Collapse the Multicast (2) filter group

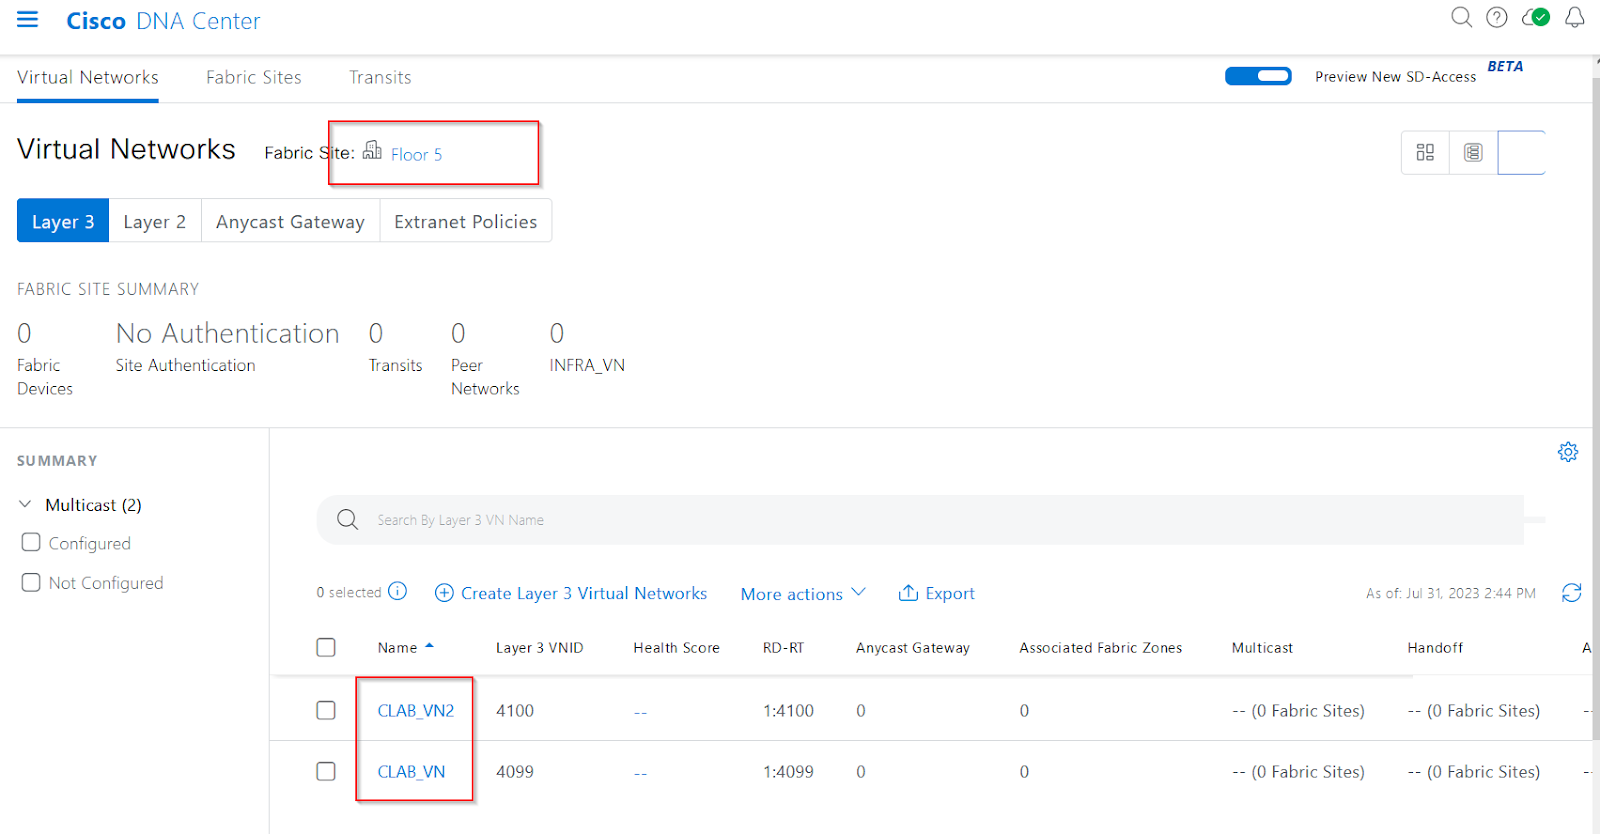pyautogui.click(x=26, y=504)
